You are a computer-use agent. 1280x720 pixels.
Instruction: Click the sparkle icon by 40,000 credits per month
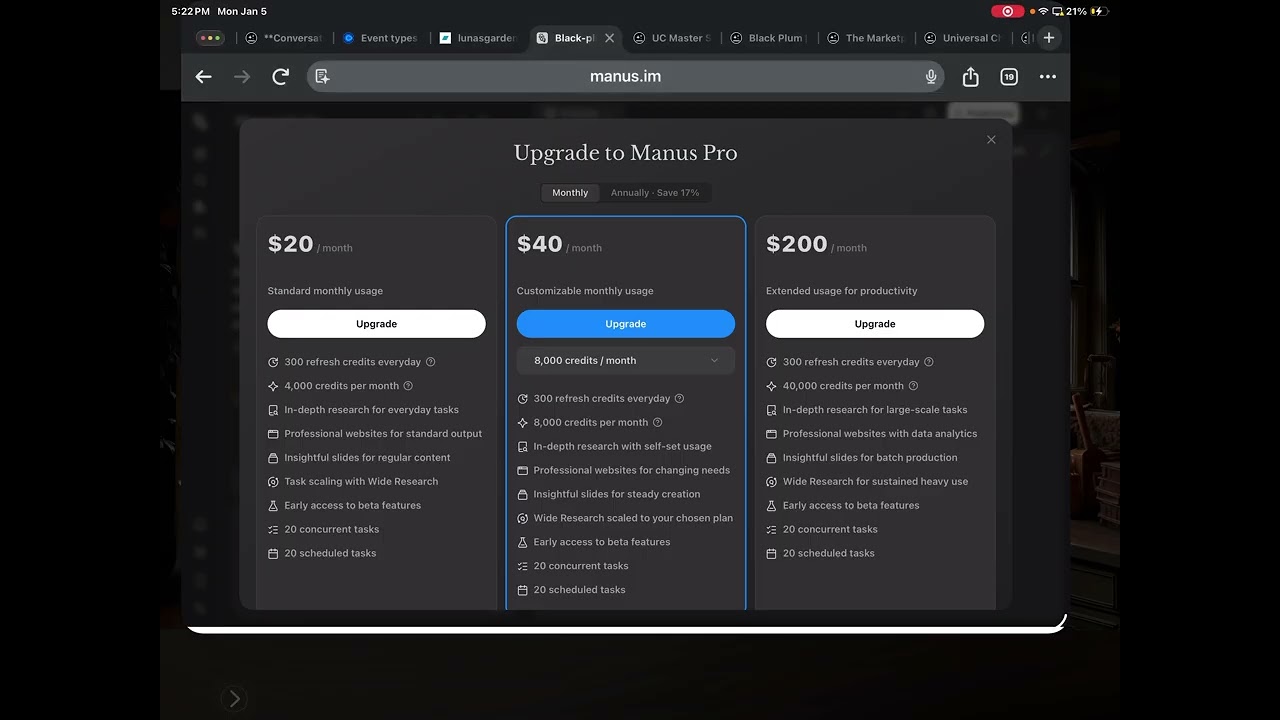(771, 386)
